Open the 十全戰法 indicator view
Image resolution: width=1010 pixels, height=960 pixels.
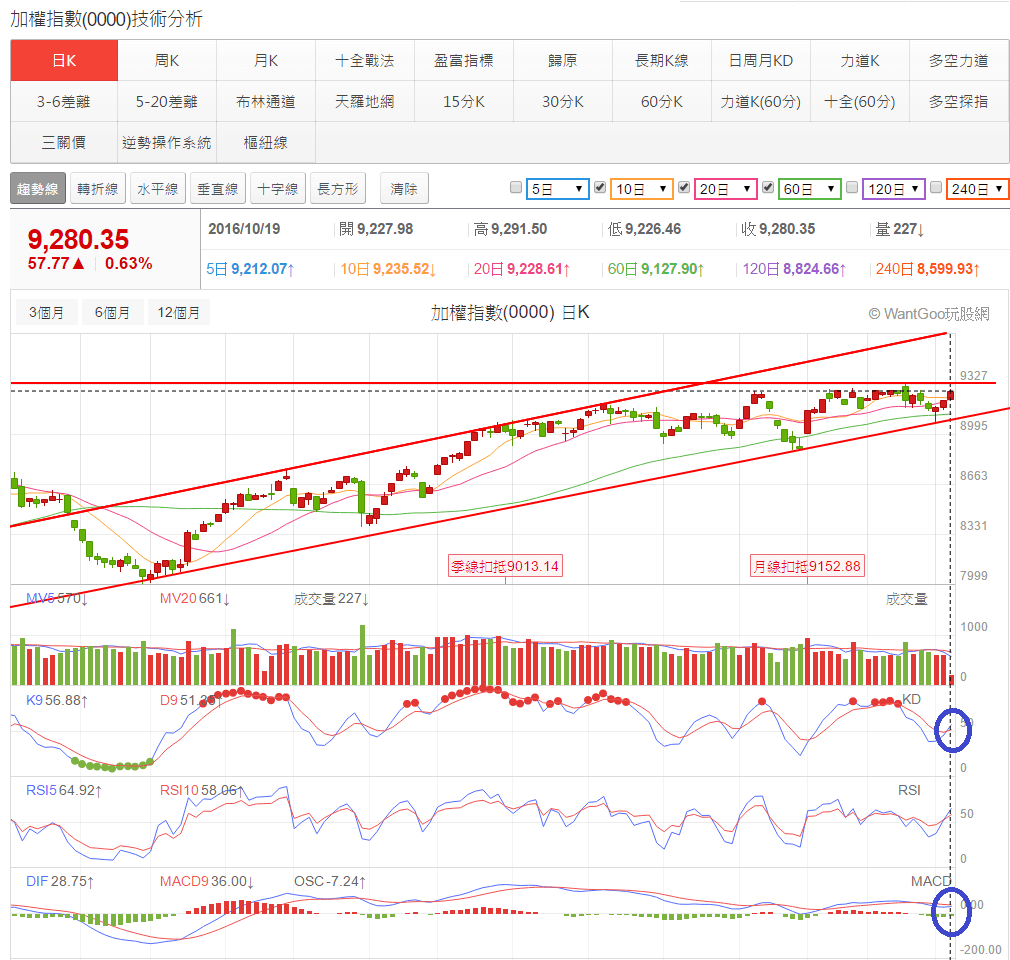click(x=364, y=60)
